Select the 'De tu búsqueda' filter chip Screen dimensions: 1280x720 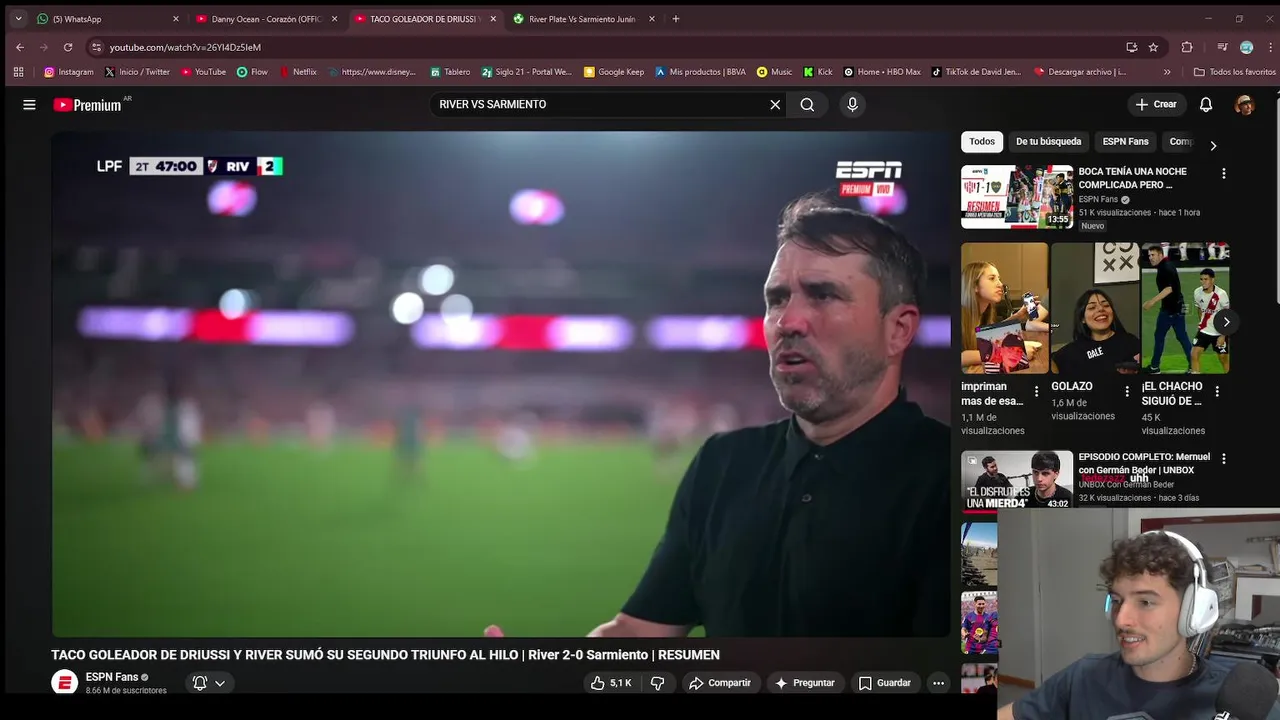[1049, 142]
